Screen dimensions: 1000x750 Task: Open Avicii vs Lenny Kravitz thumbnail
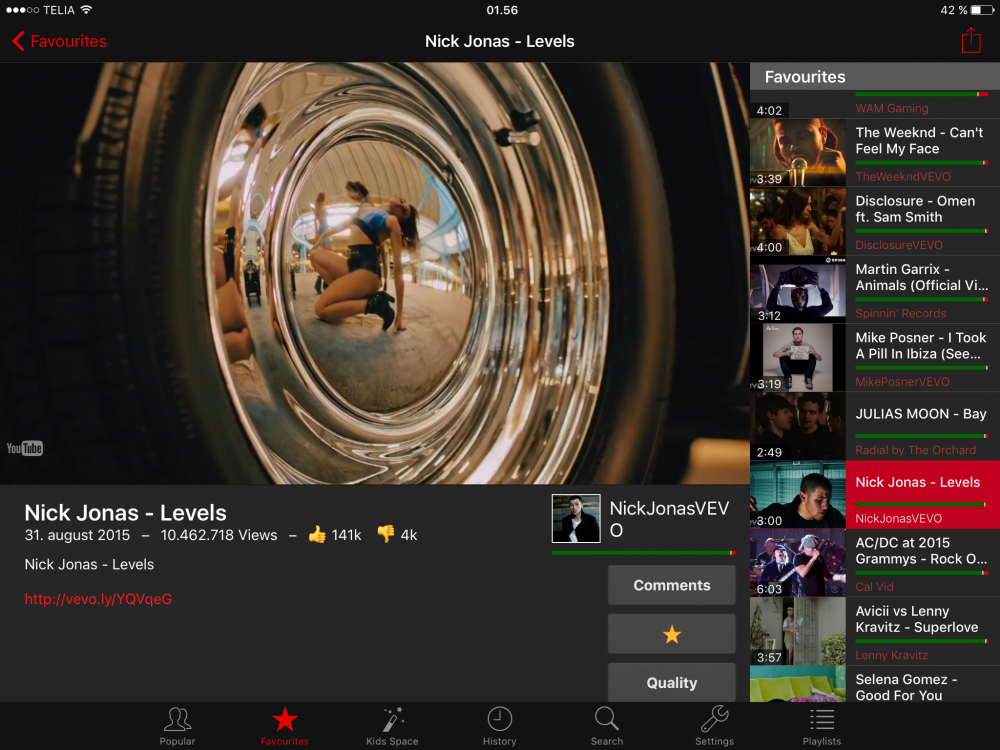point(798,631)
